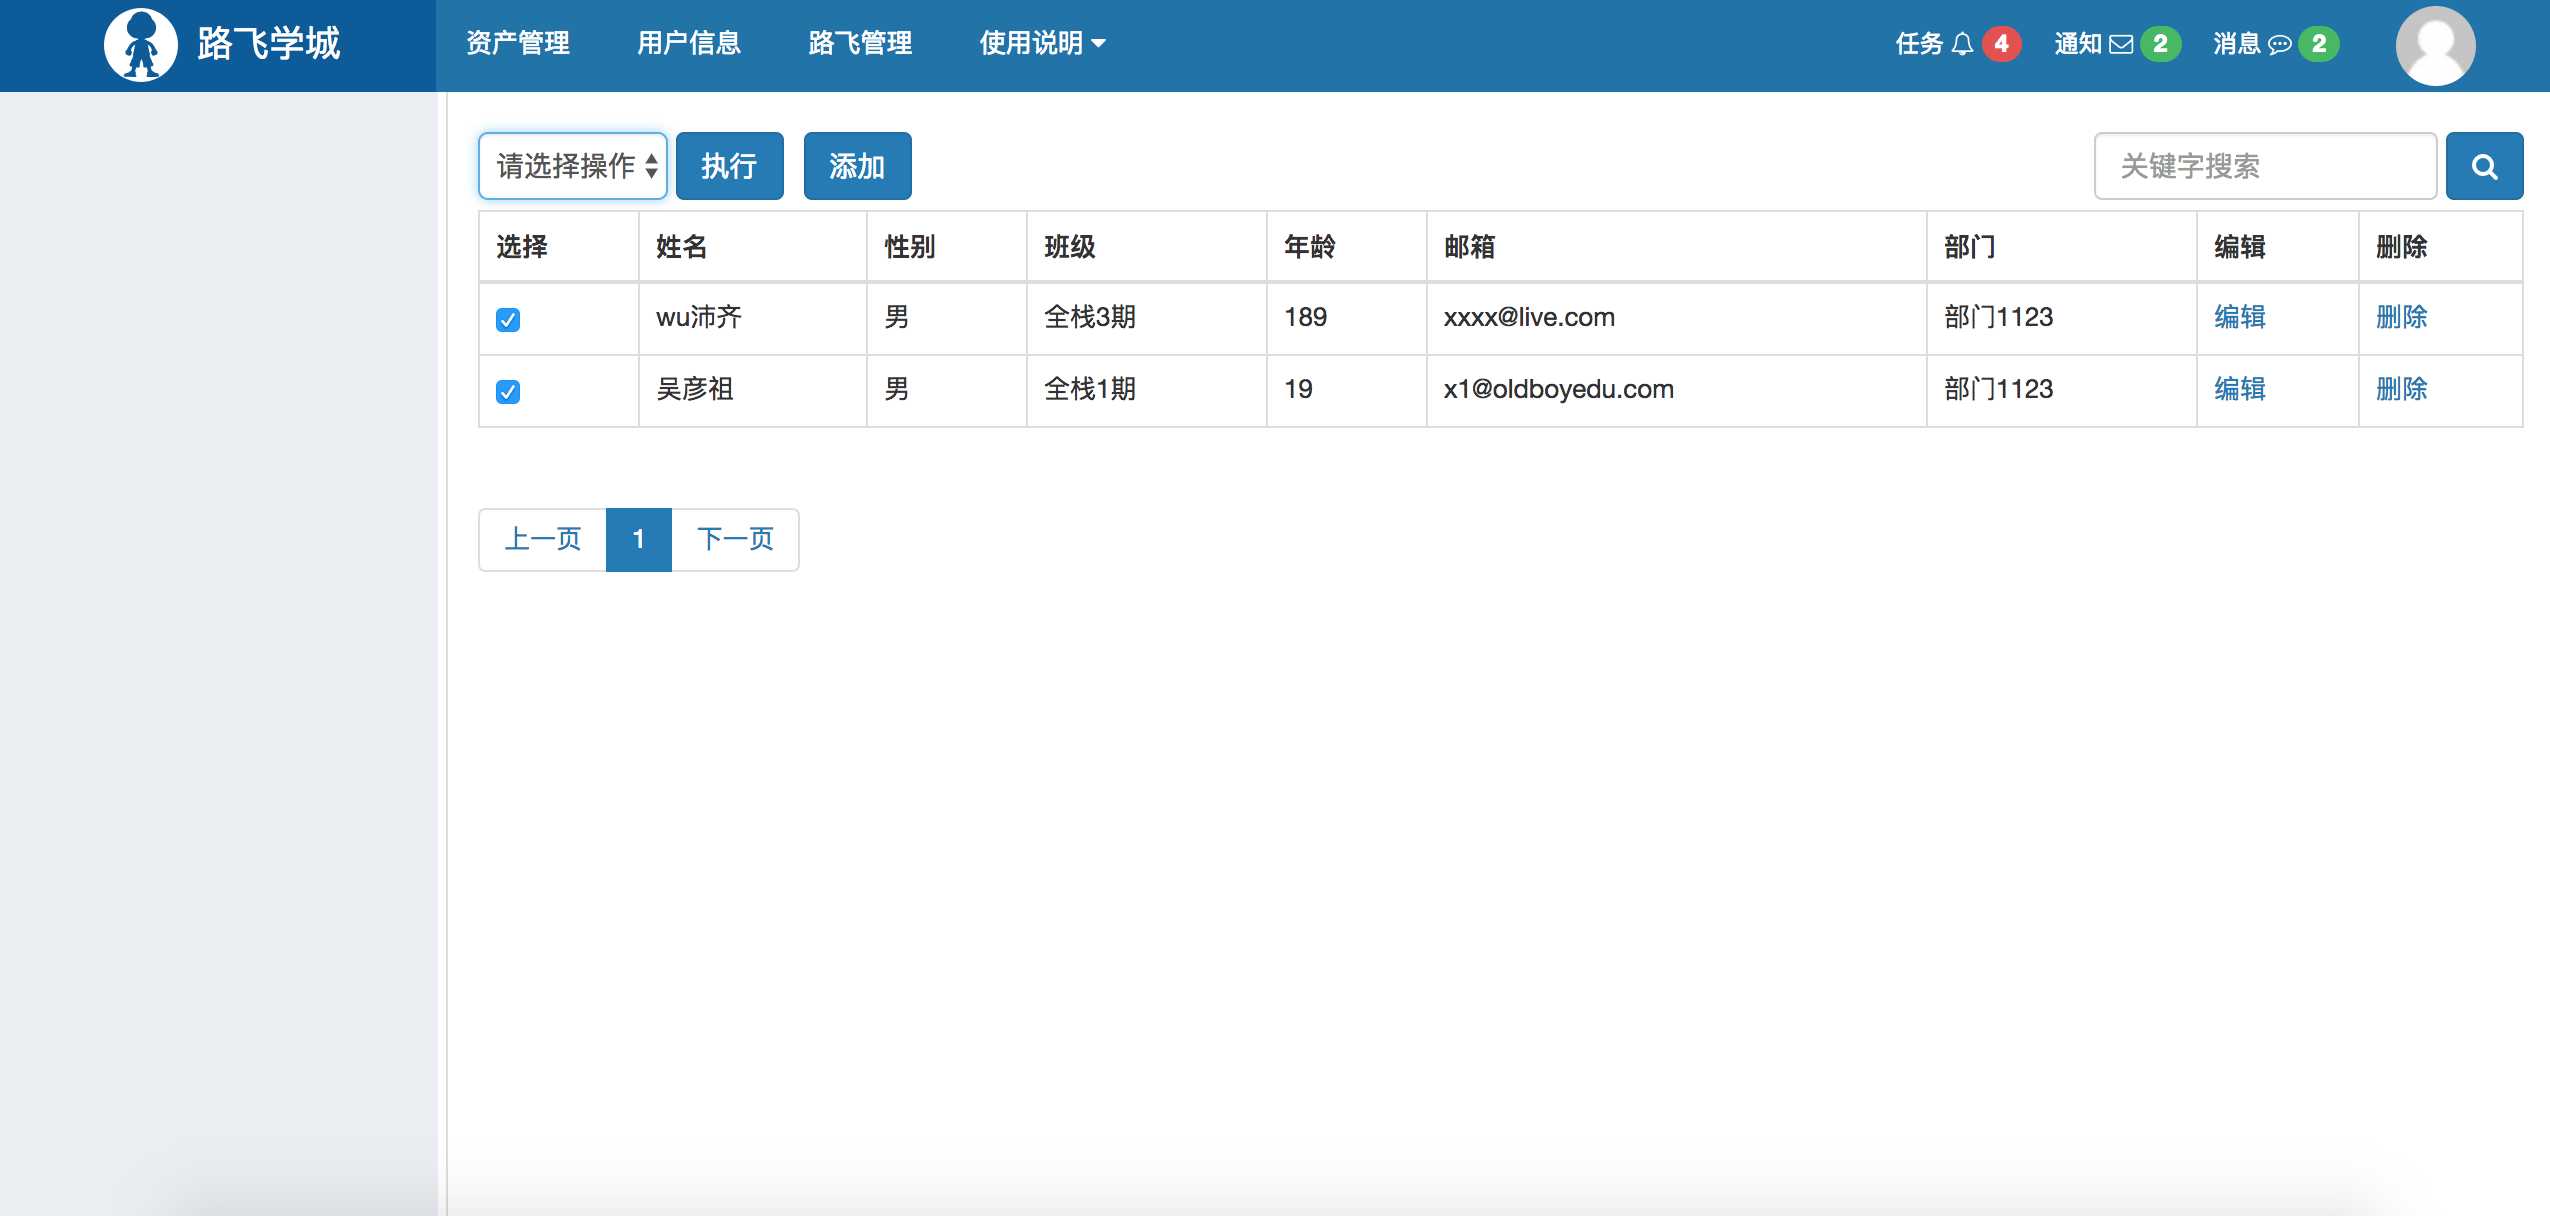Click the red badge showing 4 tasks

point(2001,44)
